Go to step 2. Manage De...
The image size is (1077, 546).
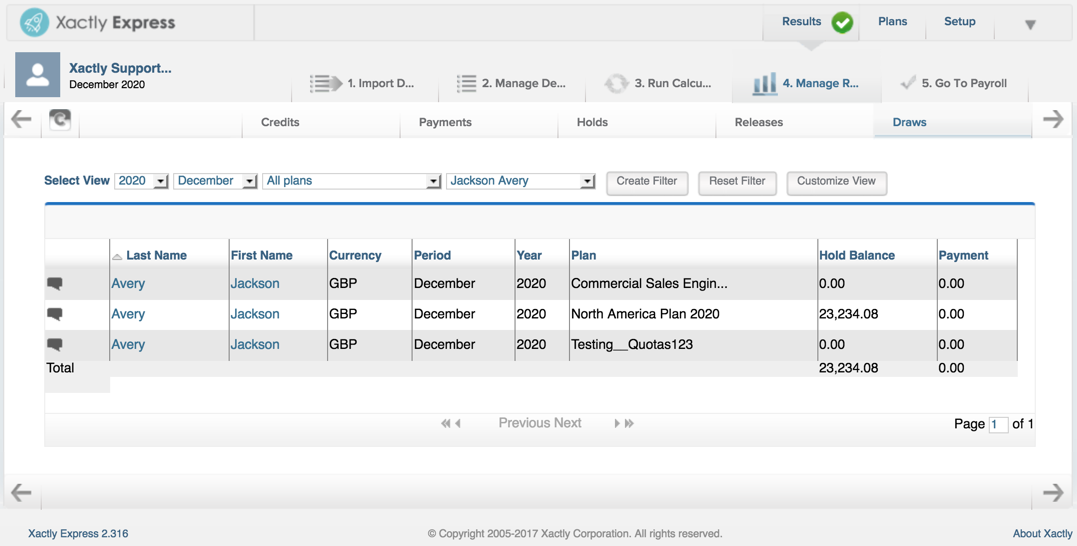[523, 83]
